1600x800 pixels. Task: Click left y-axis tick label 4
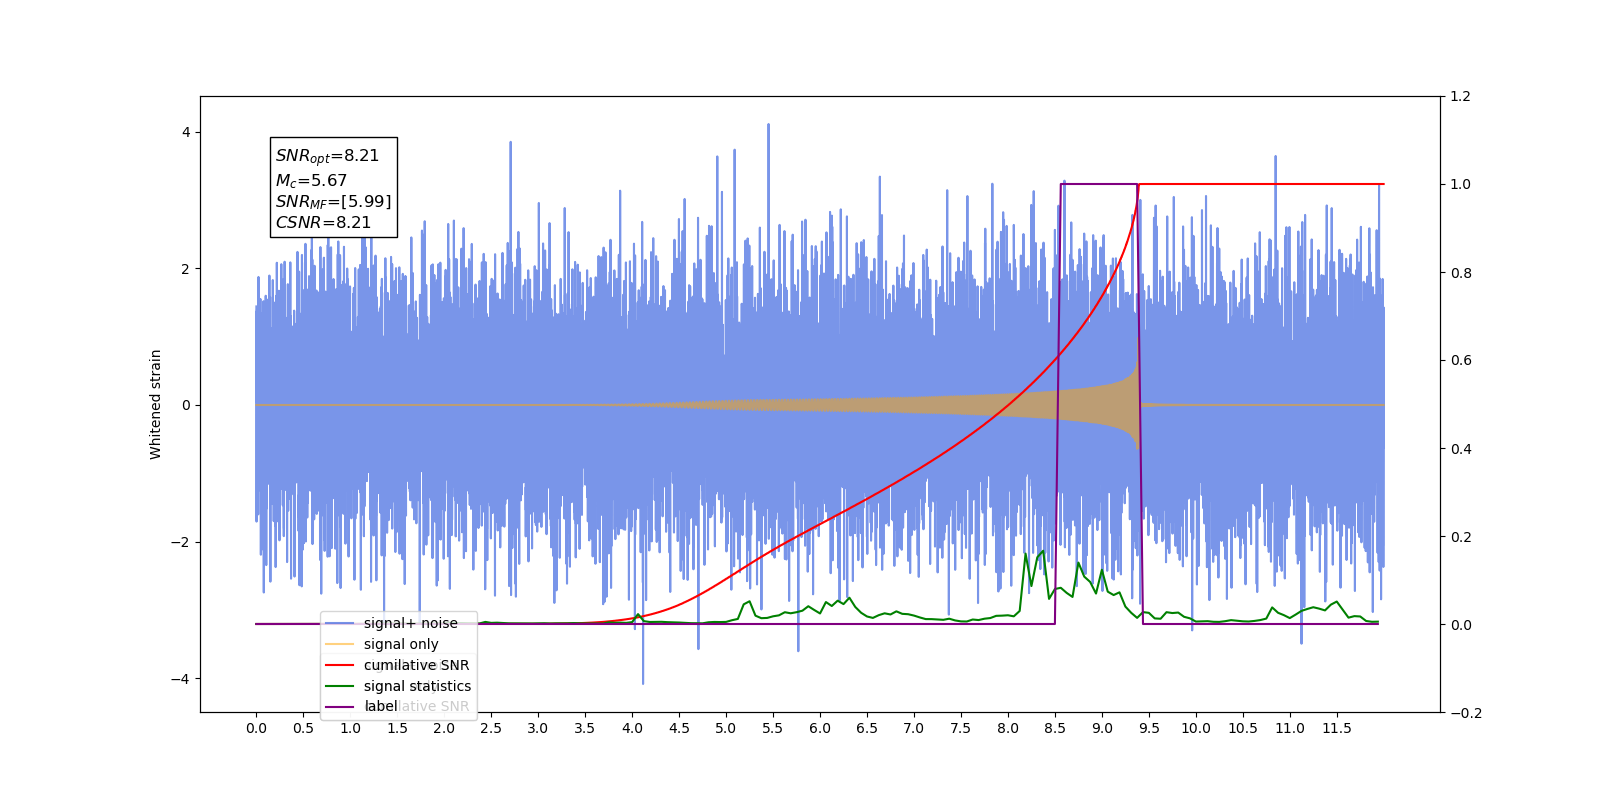[x=185, y=132]
